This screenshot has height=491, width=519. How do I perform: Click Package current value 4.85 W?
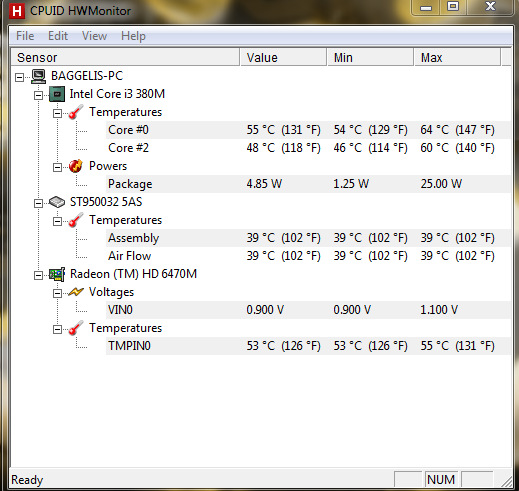pos(264,184)
